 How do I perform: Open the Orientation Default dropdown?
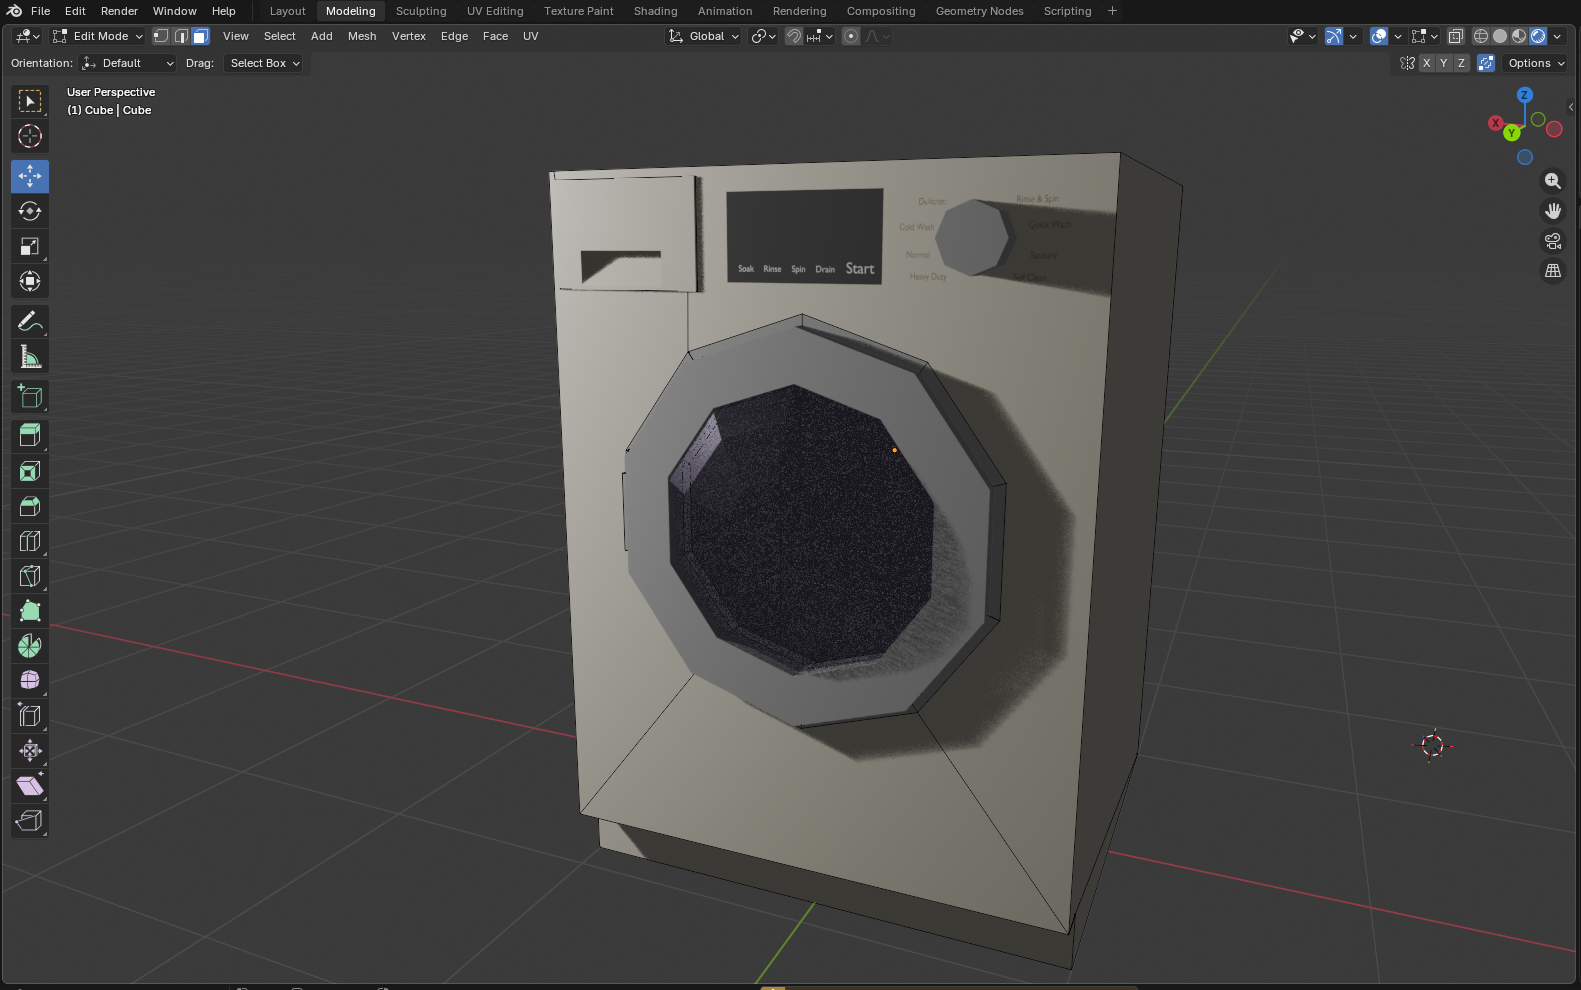(128, 63)
